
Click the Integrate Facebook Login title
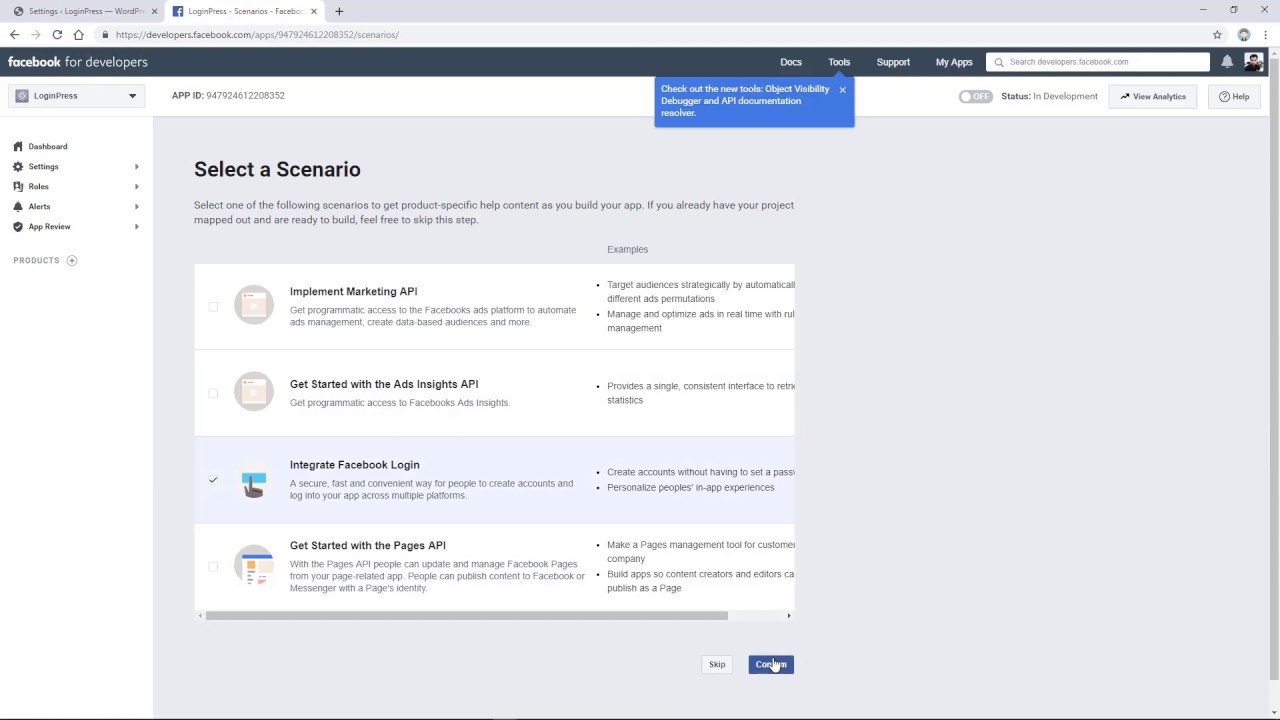[x=355, y=465]
